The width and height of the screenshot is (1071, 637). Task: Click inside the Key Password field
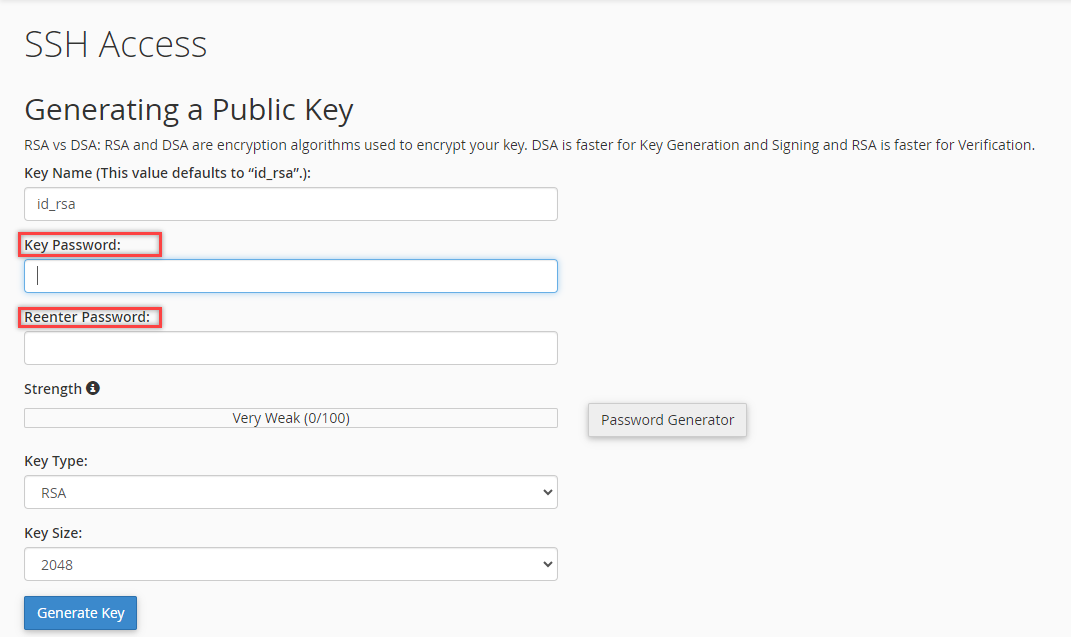coord(290,276)
